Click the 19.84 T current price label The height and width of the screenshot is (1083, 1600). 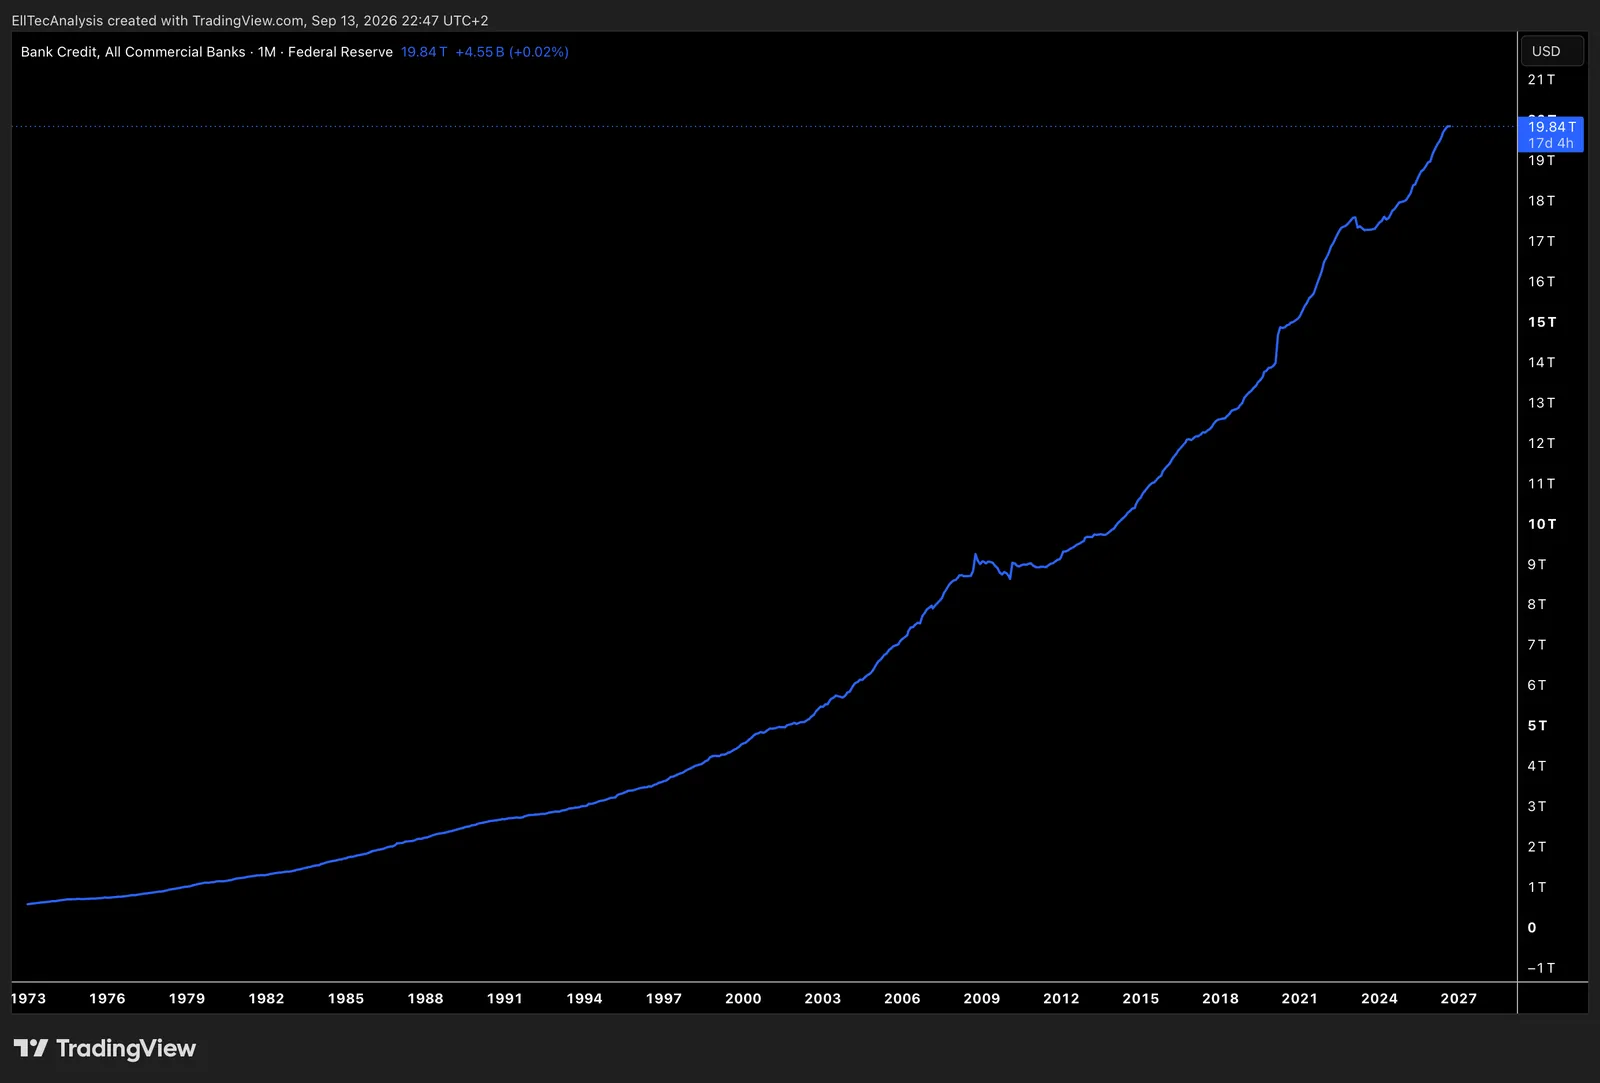click(1551, 127)
